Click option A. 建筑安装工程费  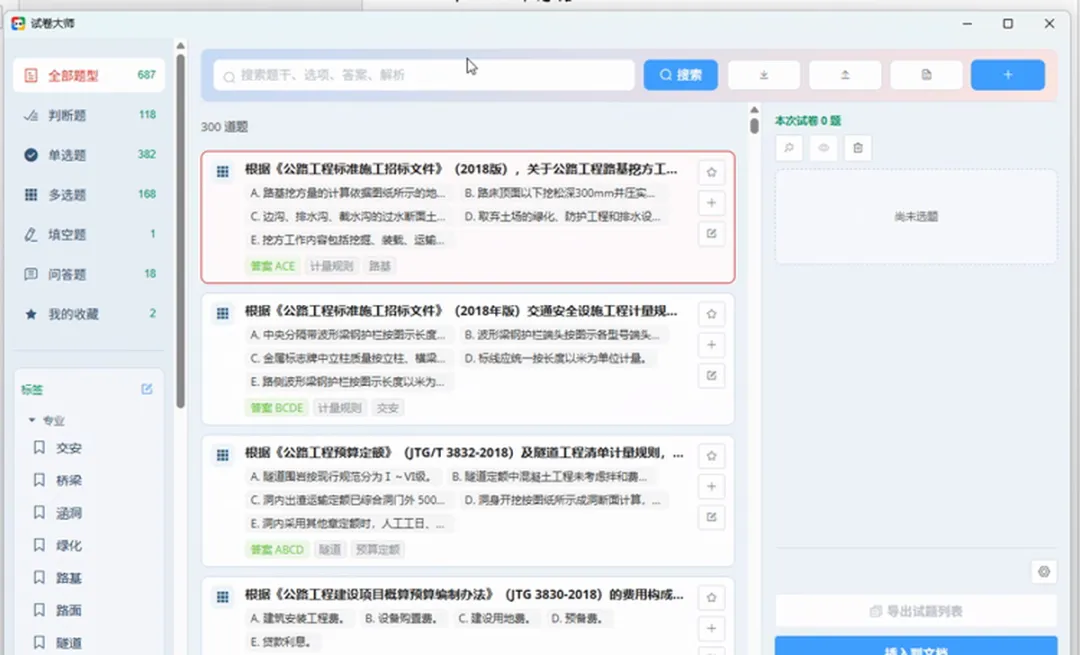[x=298, y=618]
